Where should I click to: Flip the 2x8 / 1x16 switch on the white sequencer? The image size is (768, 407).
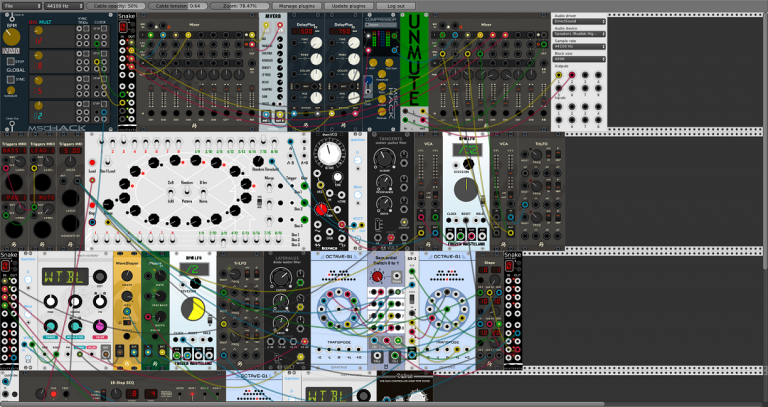click(x=170, y=191)
